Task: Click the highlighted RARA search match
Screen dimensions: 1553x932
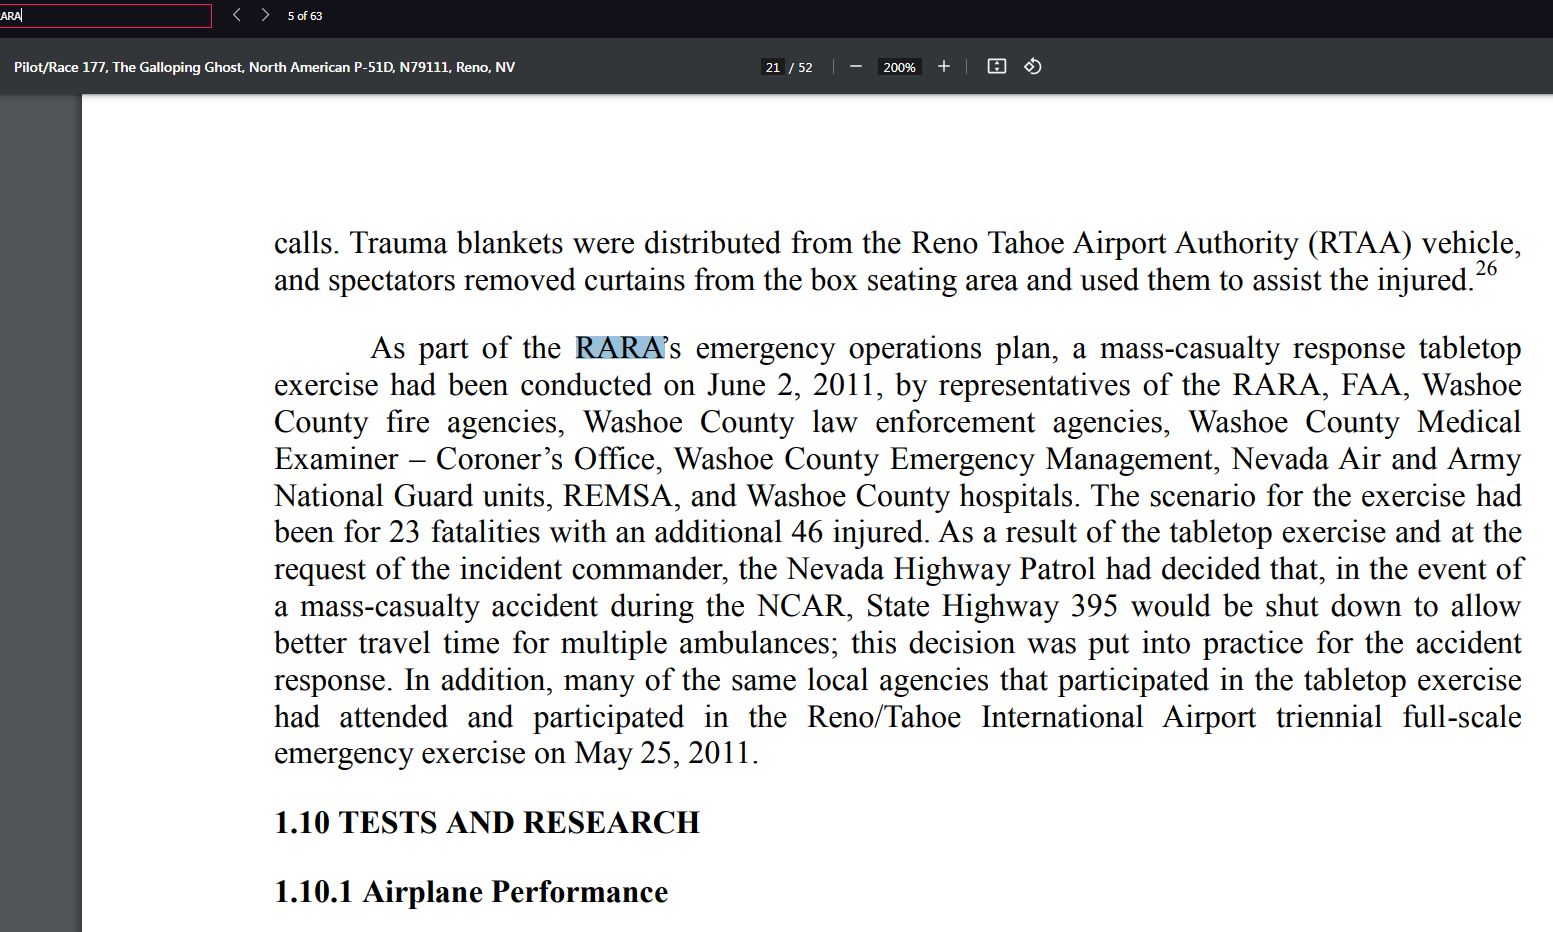Action: (x=620, y=348)
